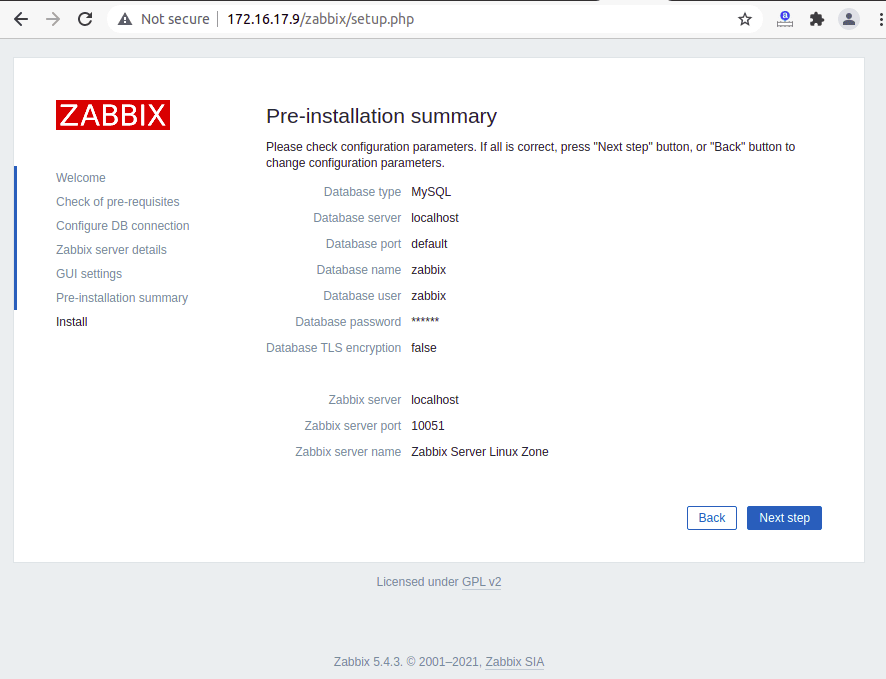
Task: Click the Database server localhost value
Action: coord(435,218)
